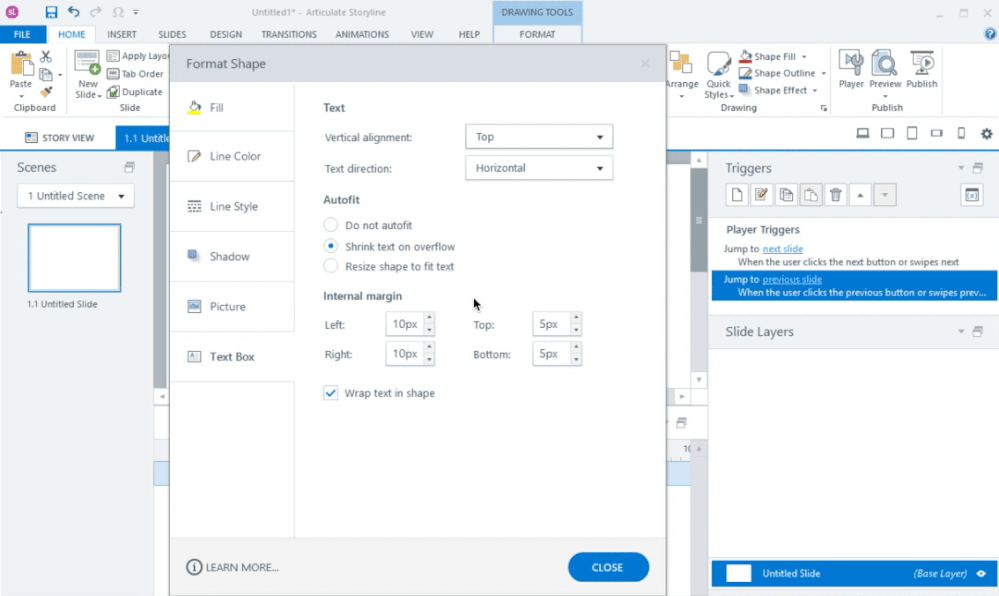Viewport: 999px width, 596px height.
Task: Click the Publish icon in the ribbon
Action: (921, 68)
